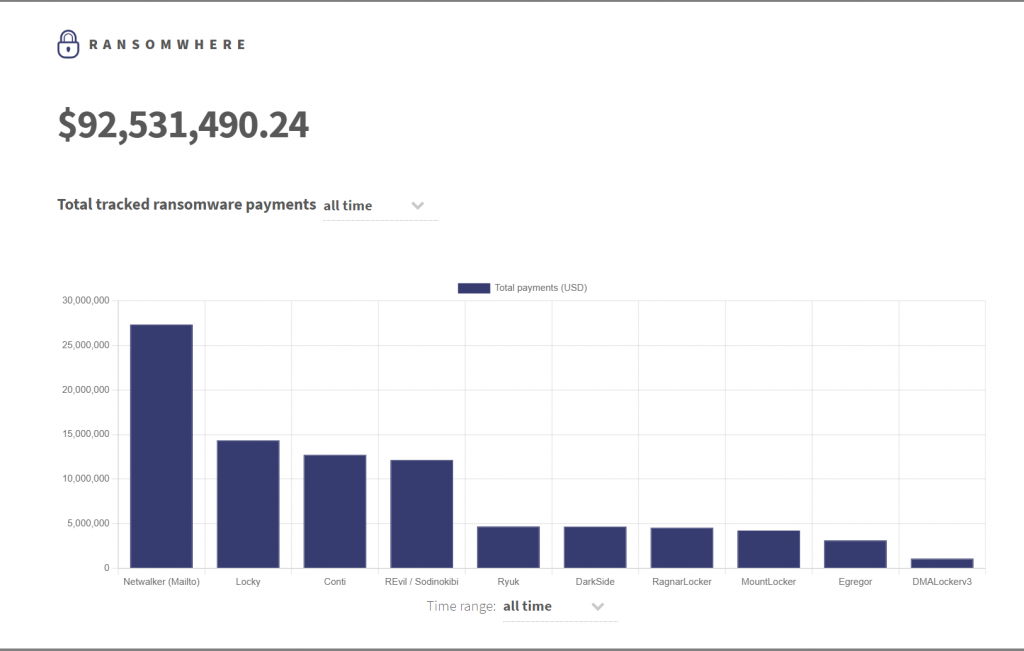This screenshot has height=651, width=1024.
Task: Click the small DMALockerv3 bar
Action: point(942,563)
